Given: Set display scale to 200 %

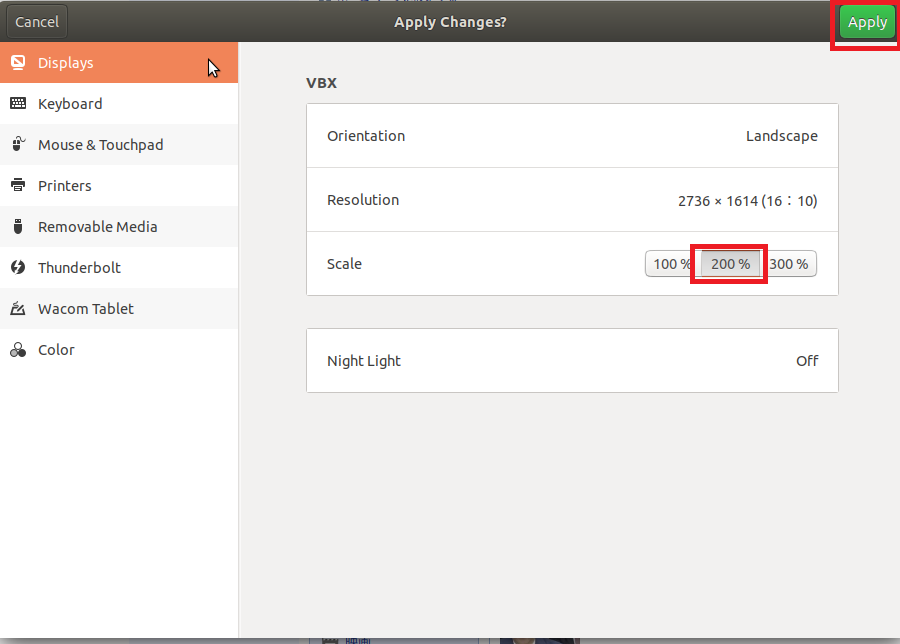Looking at the screenshot, I should tap(730, 264).
